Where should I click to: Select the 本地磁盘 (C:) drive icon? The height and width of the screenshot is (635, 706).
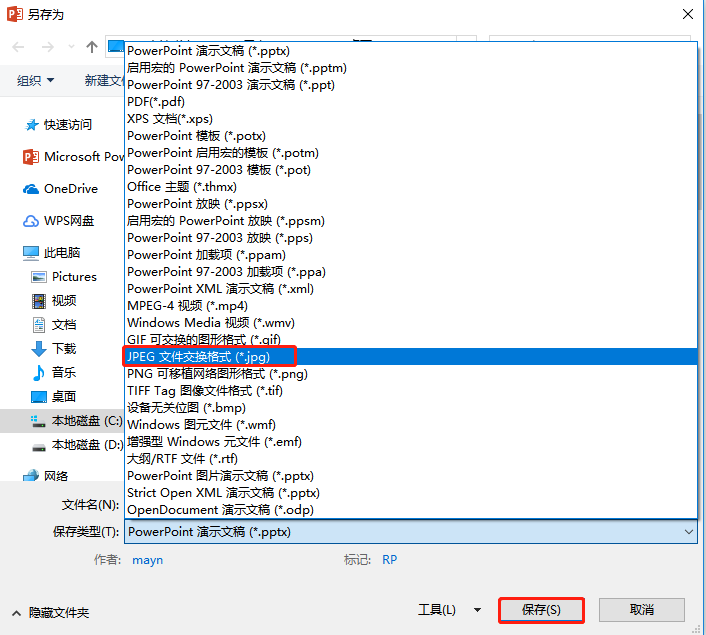38,421
